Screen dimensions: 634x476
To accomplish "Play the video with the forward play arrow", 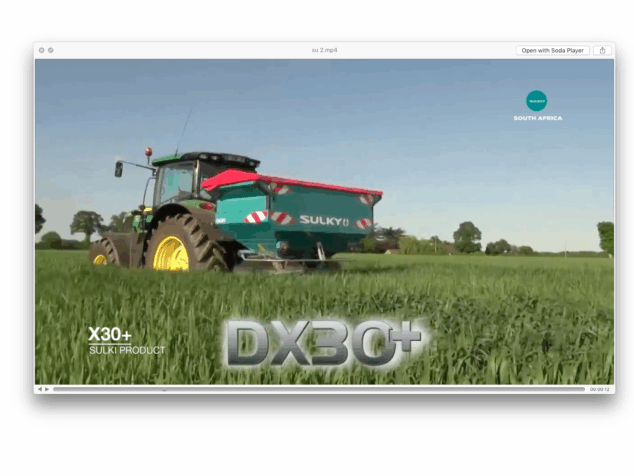I will pyautogui.click(x=47, y=389).
